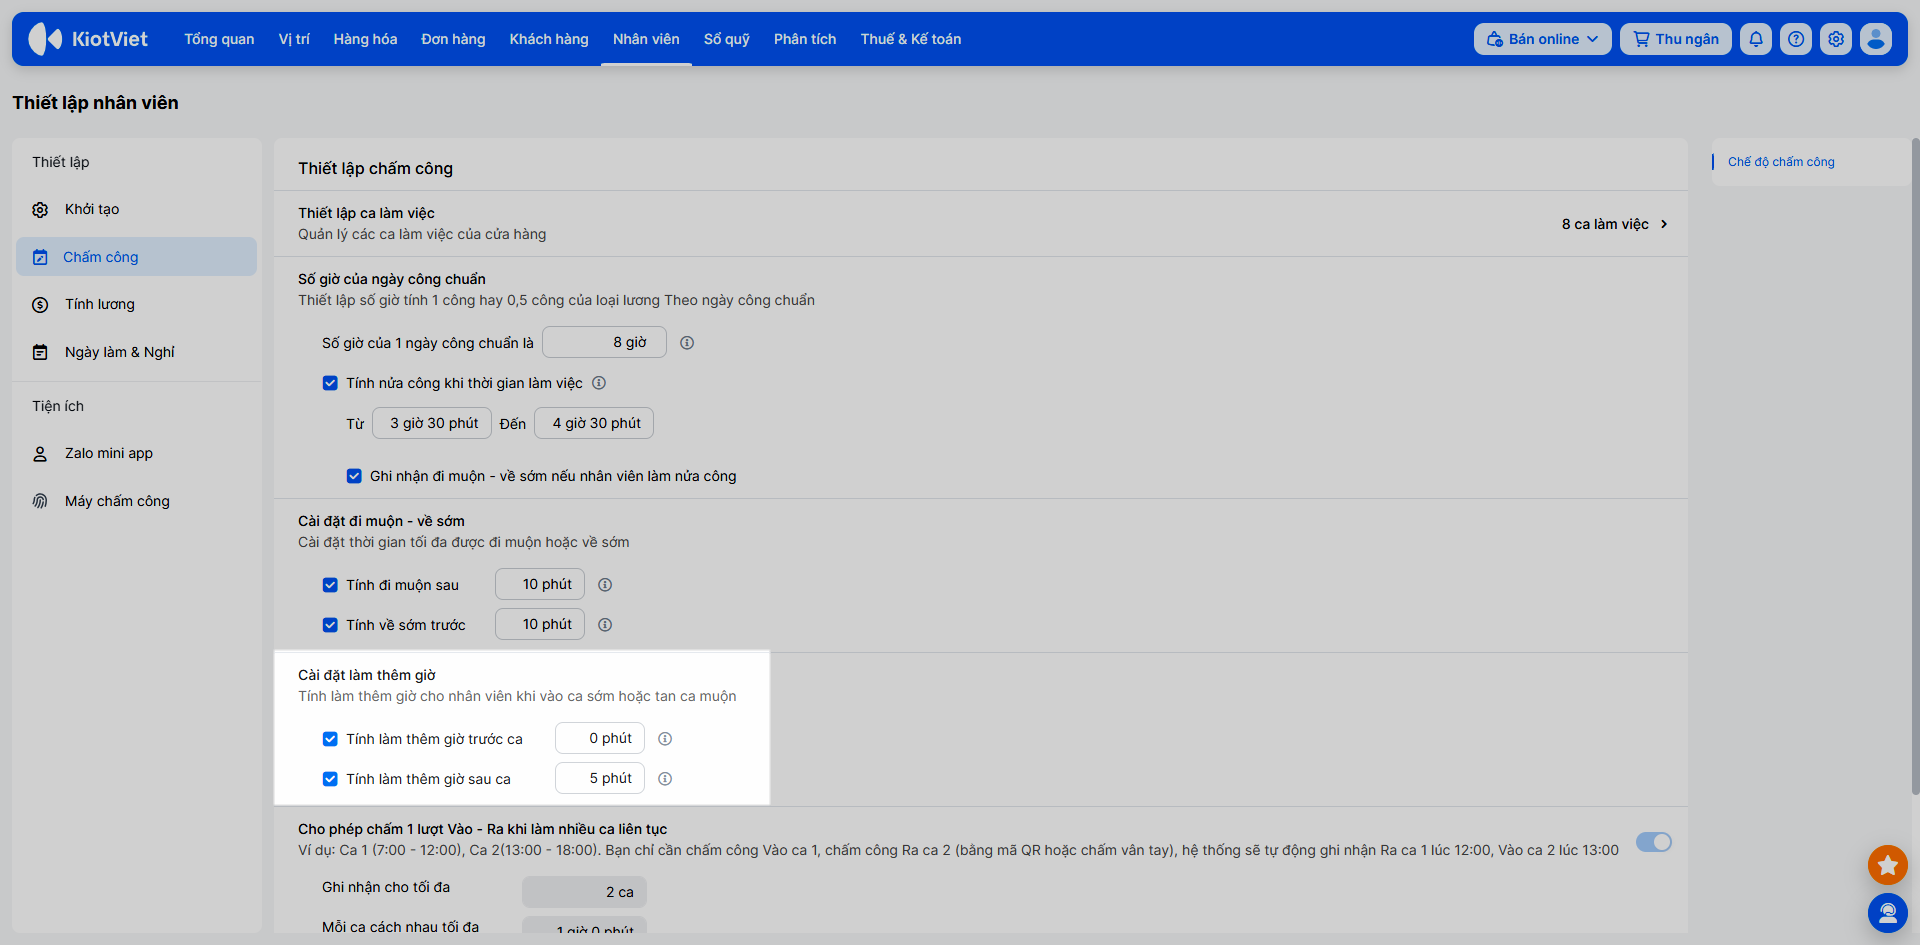
Task: Click info icon beside làm thêm giờ sau ca
Action: click(665, 779)
